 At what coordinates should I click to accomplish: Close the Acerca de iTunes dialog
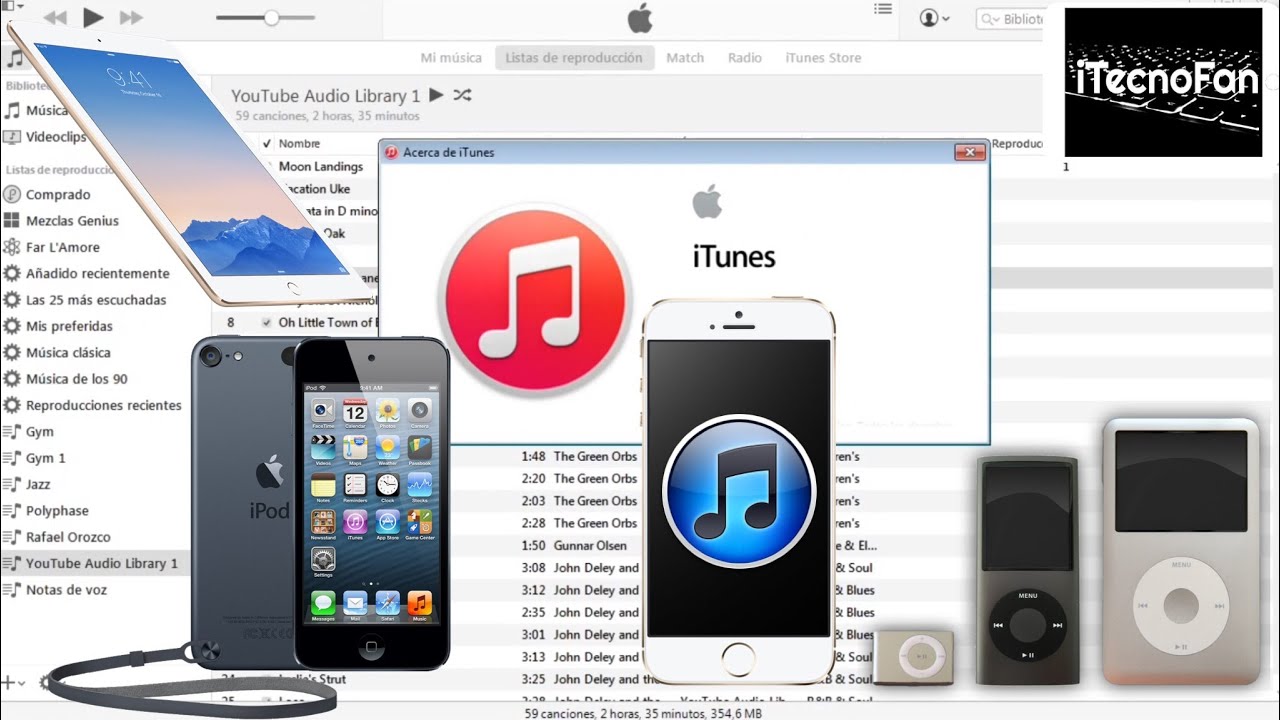click(x=969, y=152)
